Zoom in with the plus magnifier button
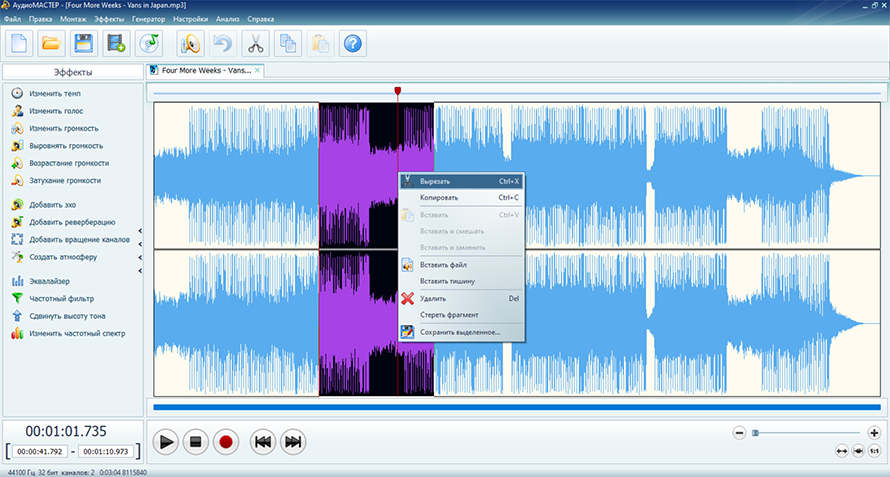This screenshot has width=890, height=477. tap(873, 432)
